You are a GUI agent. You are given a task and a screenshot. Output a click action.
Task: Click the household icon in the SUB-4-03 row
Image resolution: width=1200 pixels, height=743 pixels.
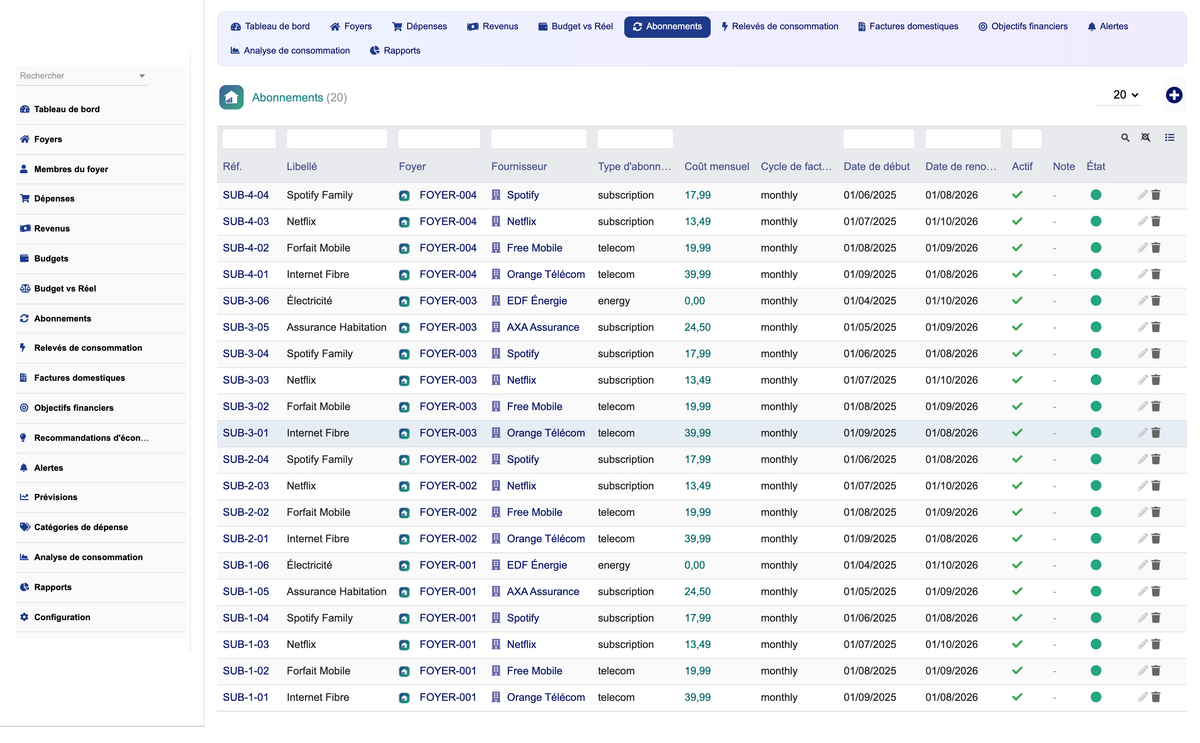[404, 222]
